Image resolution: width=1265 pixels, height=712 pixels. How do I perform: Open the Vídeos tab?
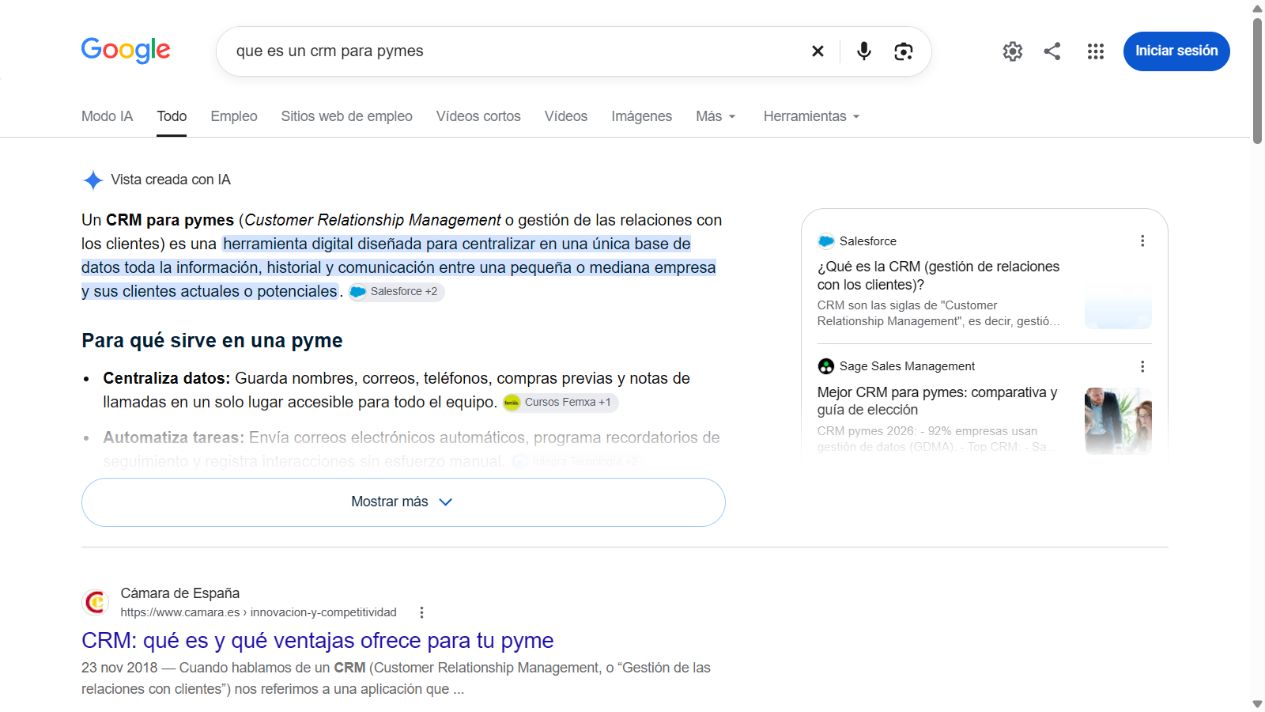pos(566,116)
